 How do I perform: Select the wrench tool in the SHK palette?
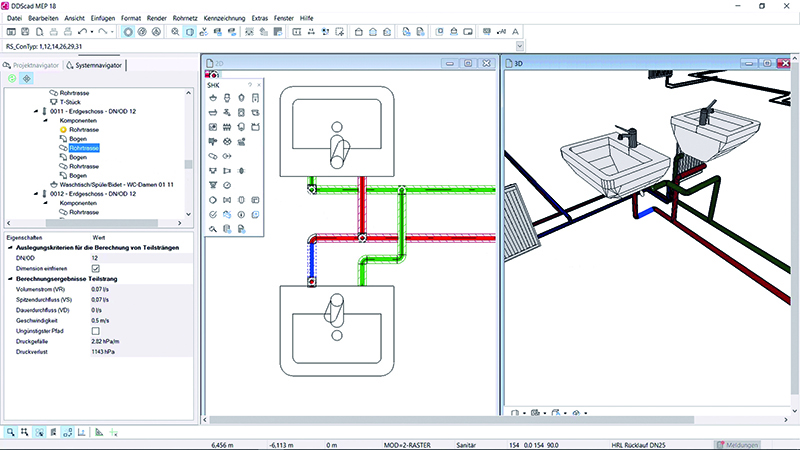click(x=213, y=229)
